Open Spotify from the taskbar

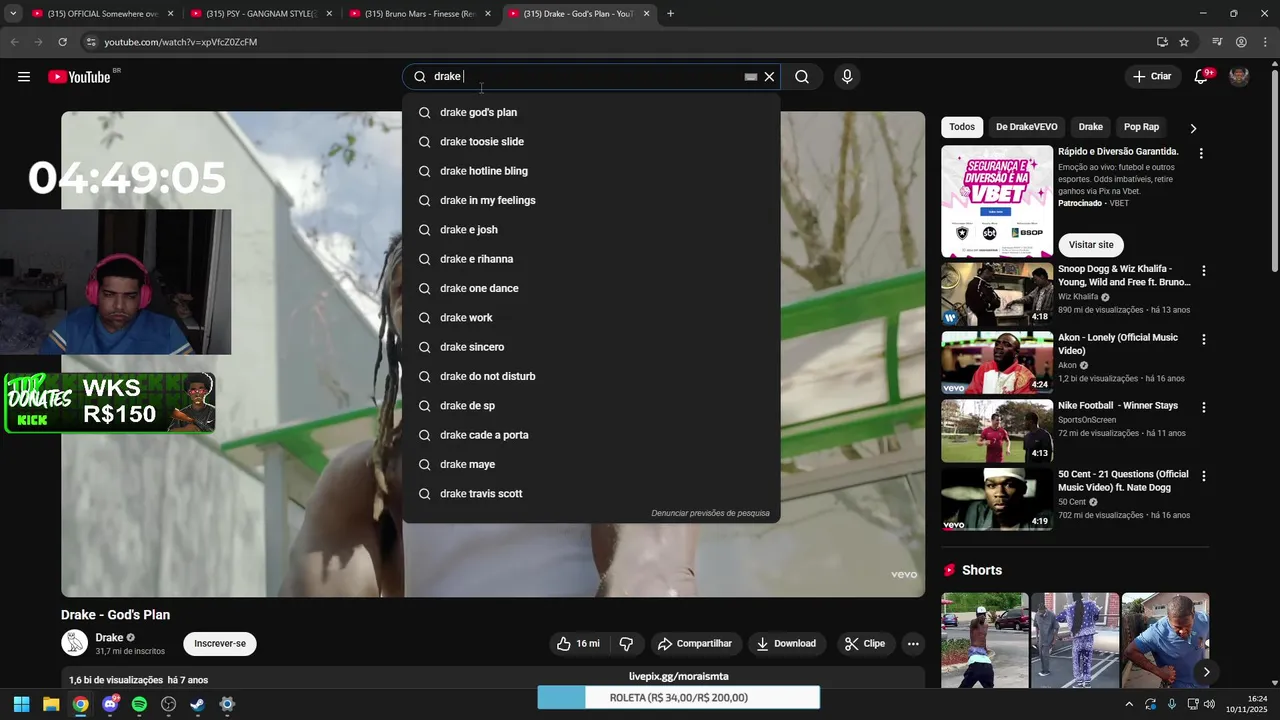139,704
